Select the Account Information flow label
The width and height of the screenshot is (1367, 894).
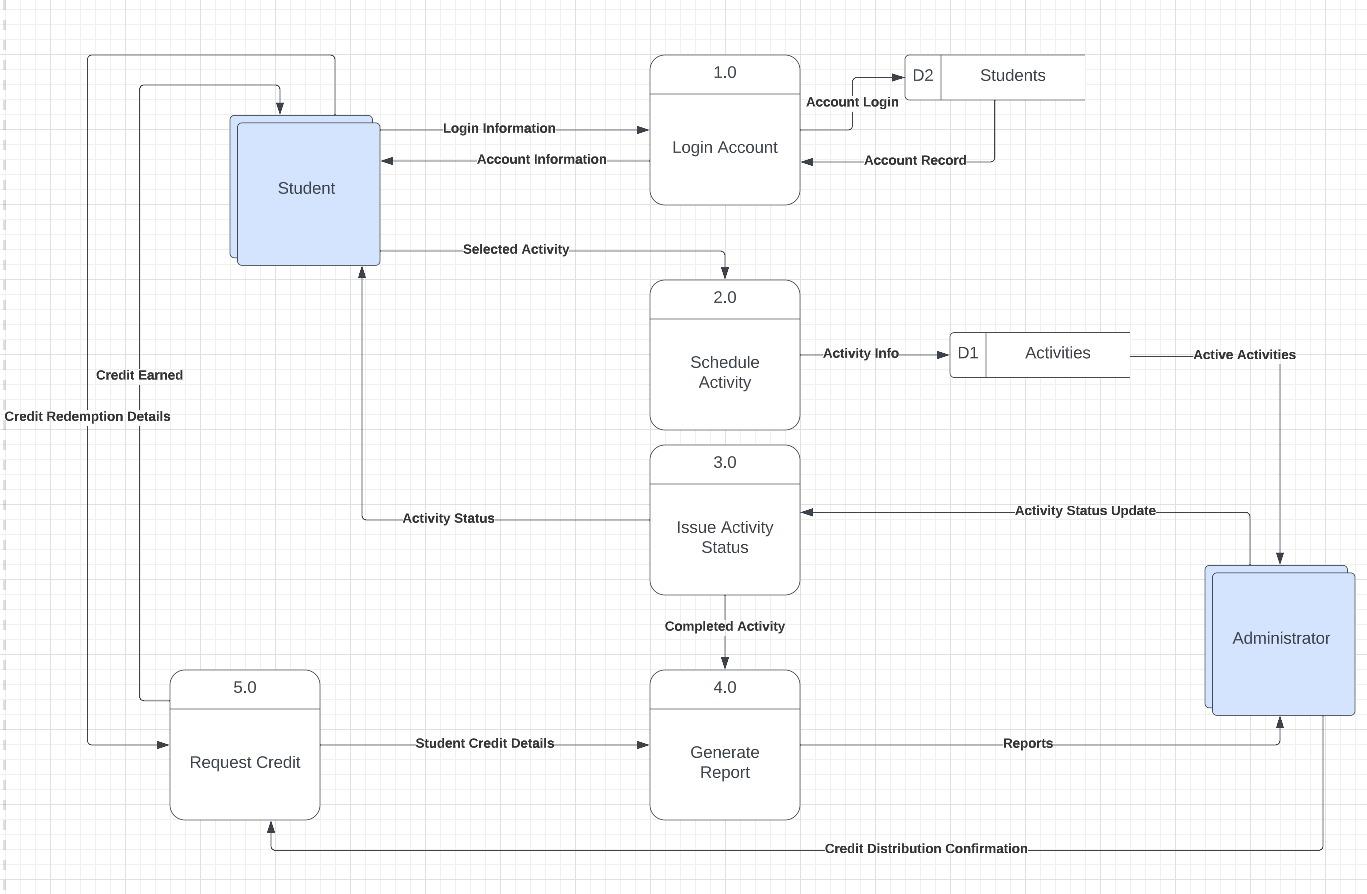pyautogui.click(x=542, y=159)
